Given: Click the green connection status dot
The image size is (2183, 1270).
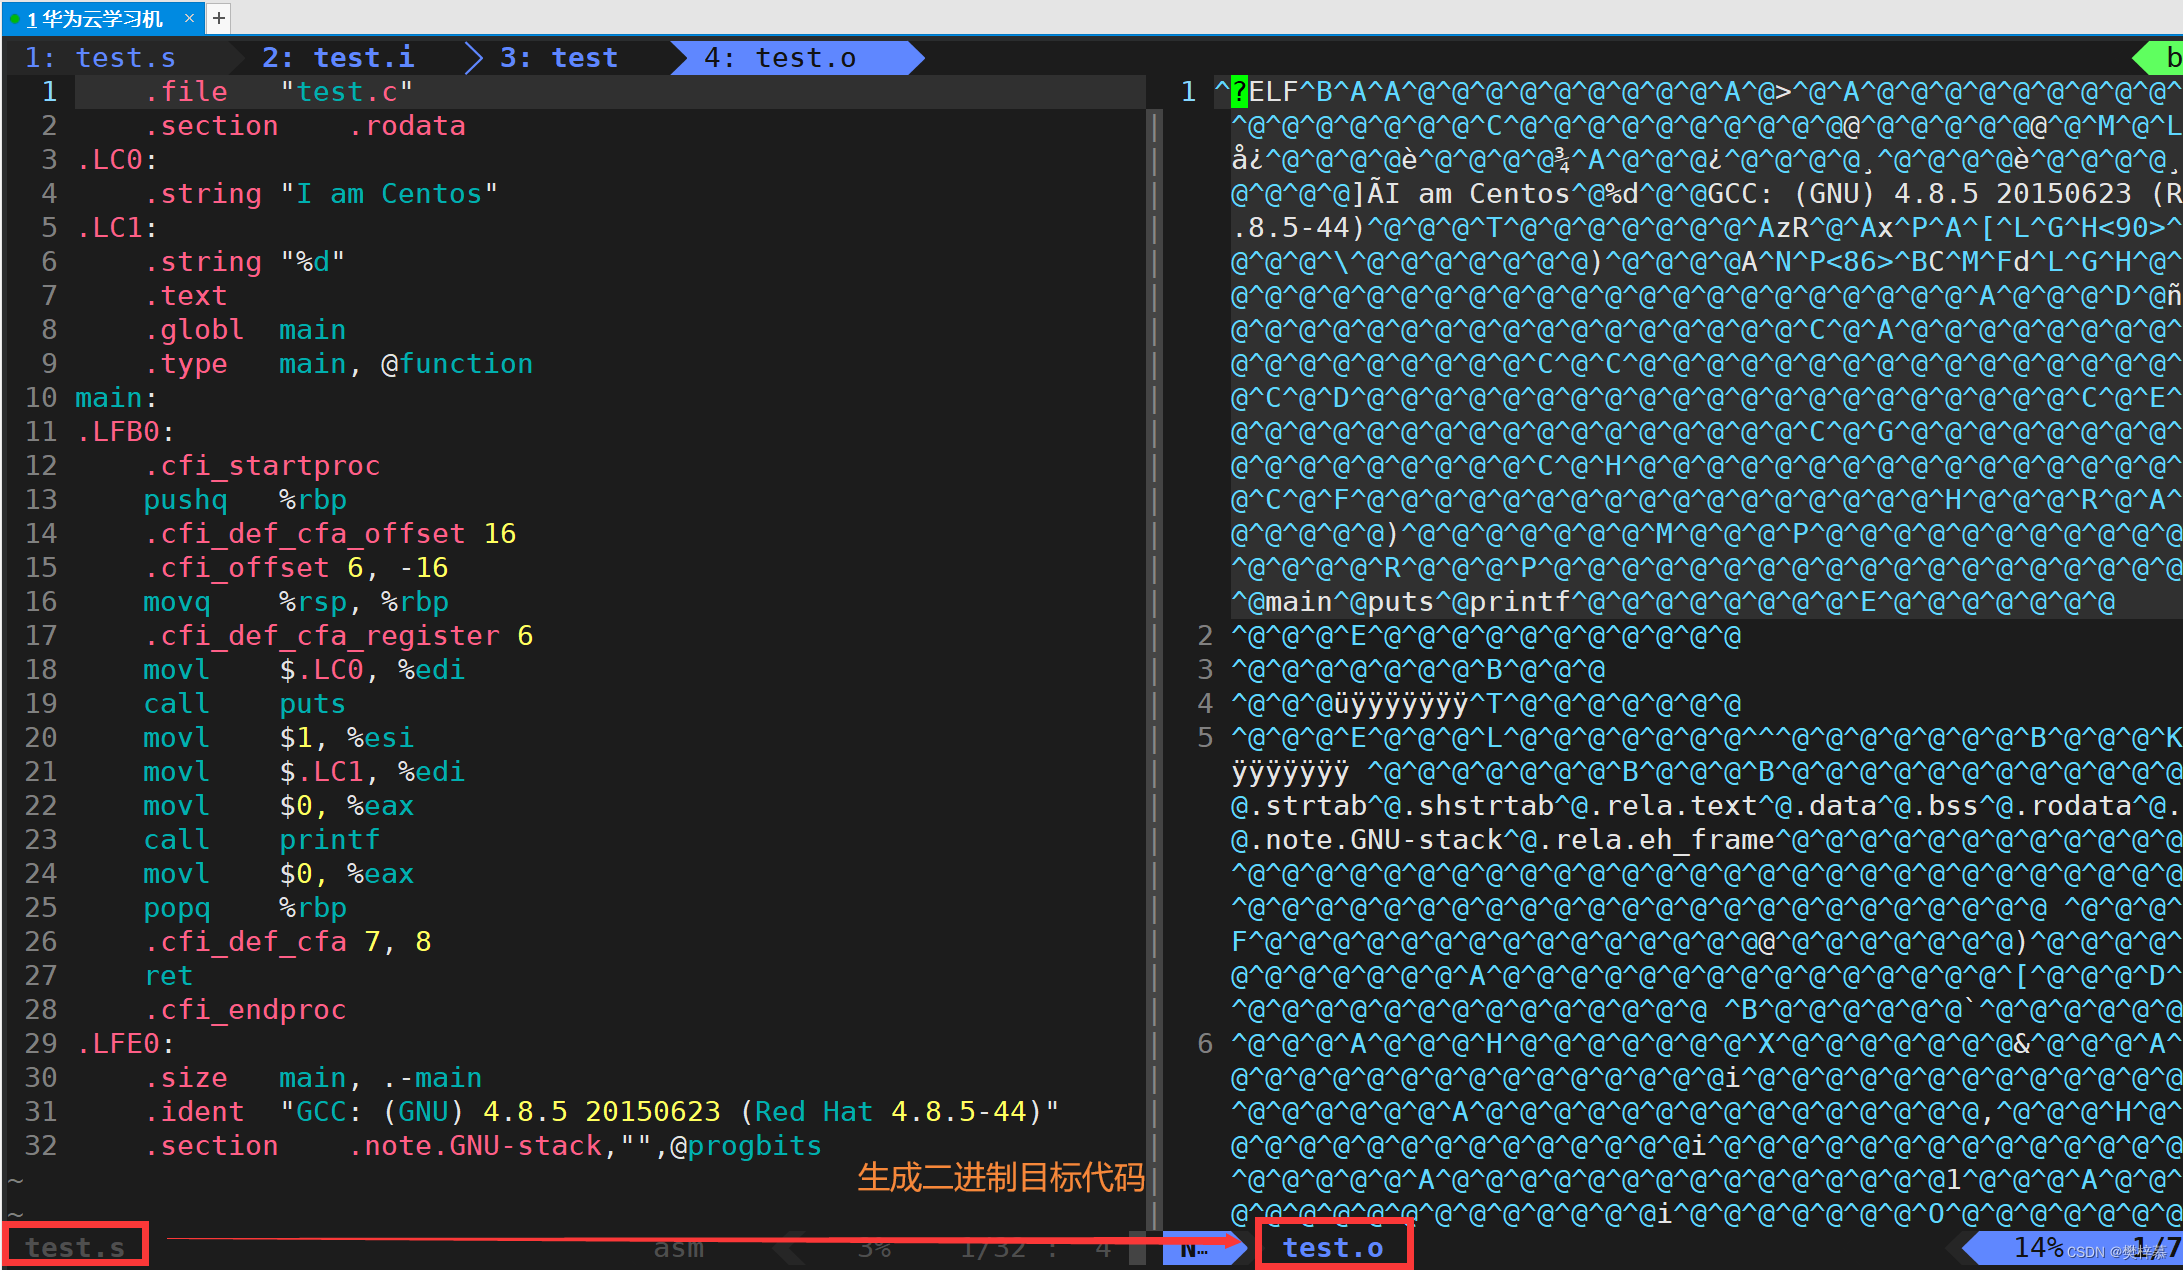Looking at the screenshot, I should coord(15,19).
